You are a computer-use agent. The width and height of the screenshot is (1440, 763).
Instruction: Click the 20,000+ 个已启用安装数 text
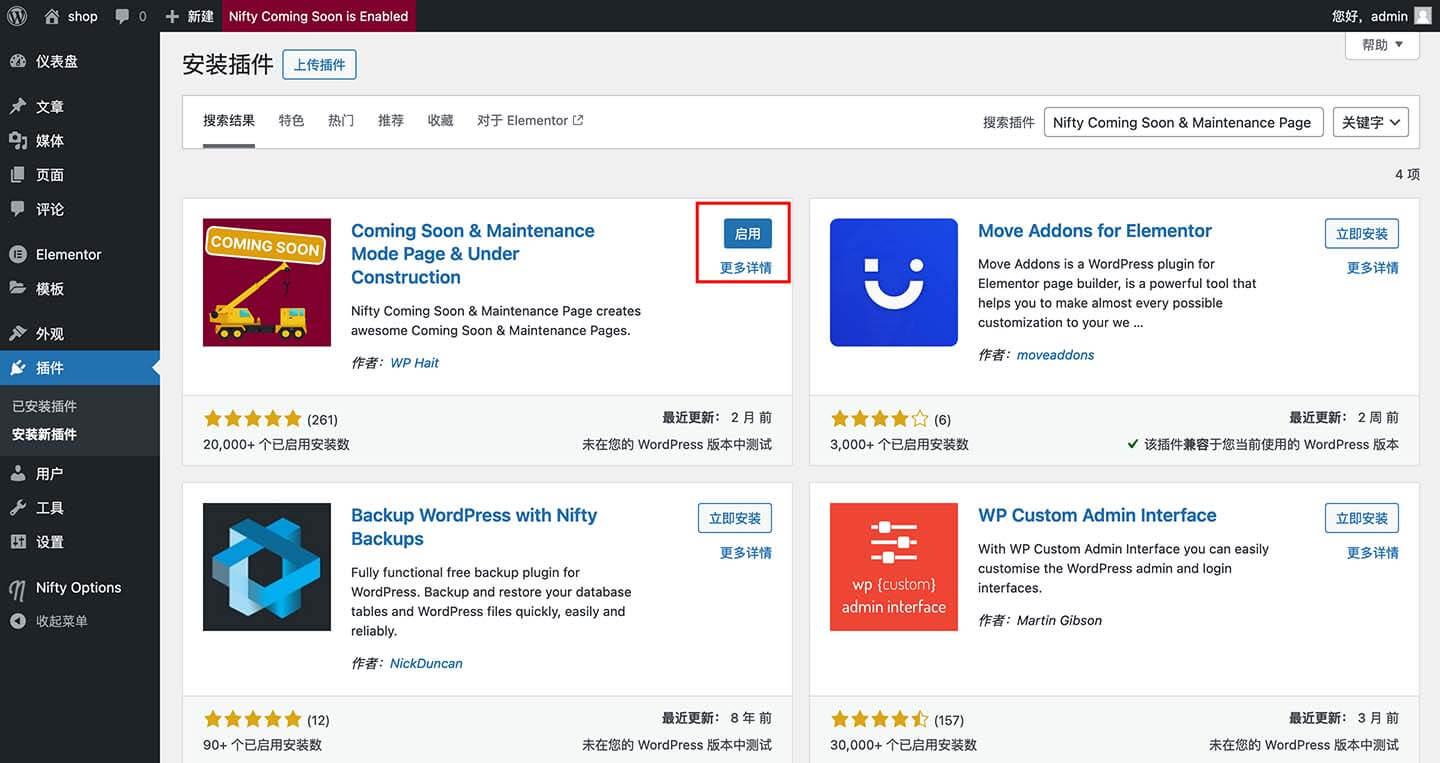tap(276, 444)
